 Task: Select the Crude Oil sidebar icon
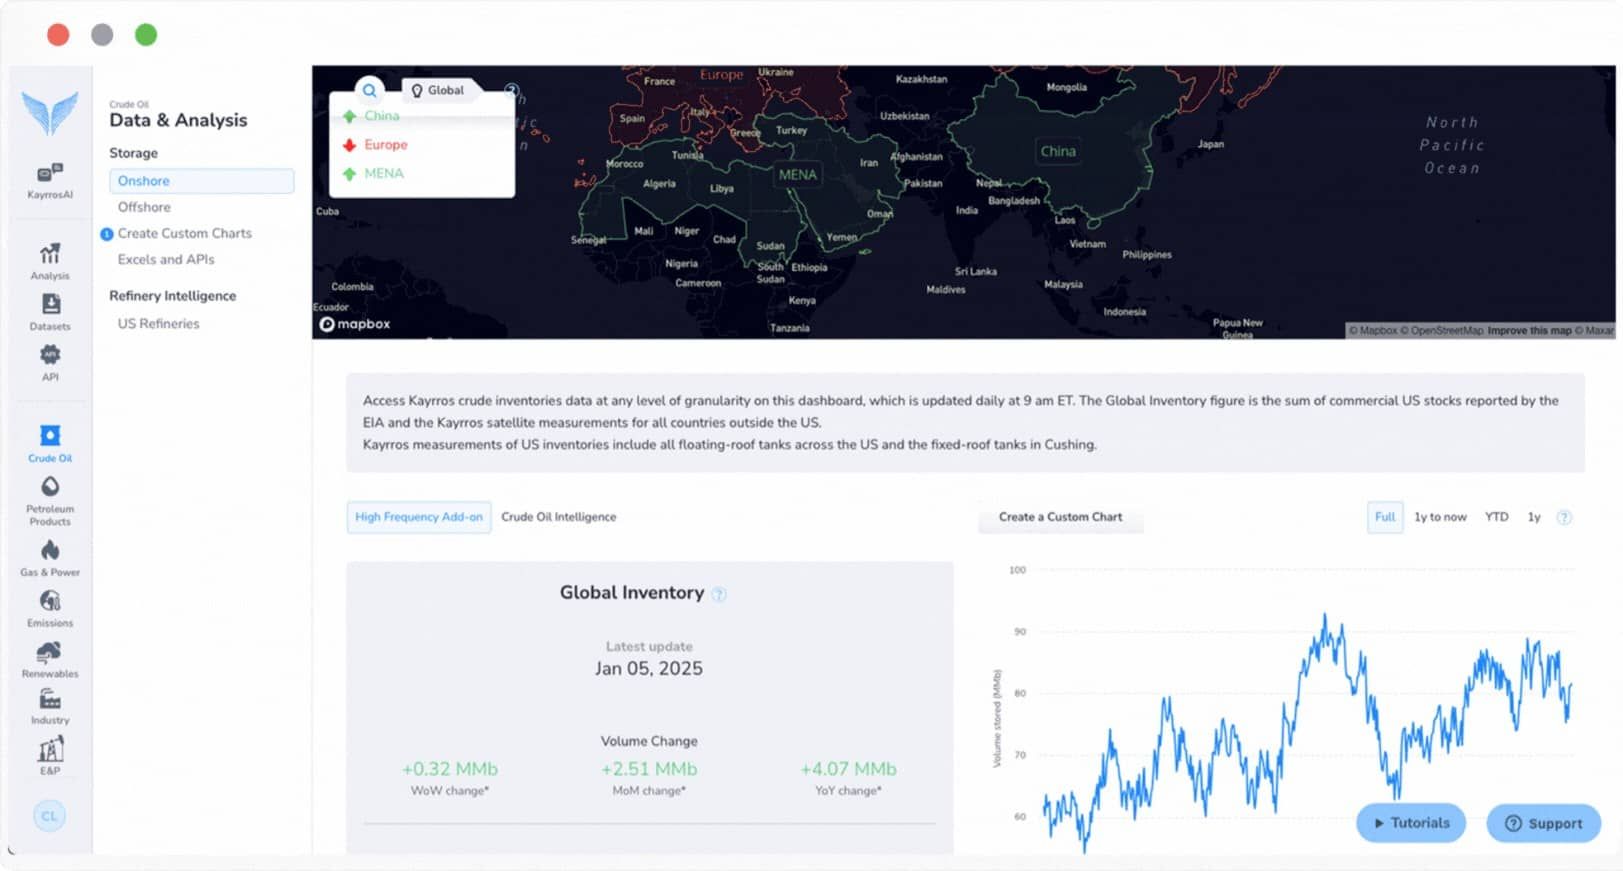pyautogui.click(x=50, y=443)
